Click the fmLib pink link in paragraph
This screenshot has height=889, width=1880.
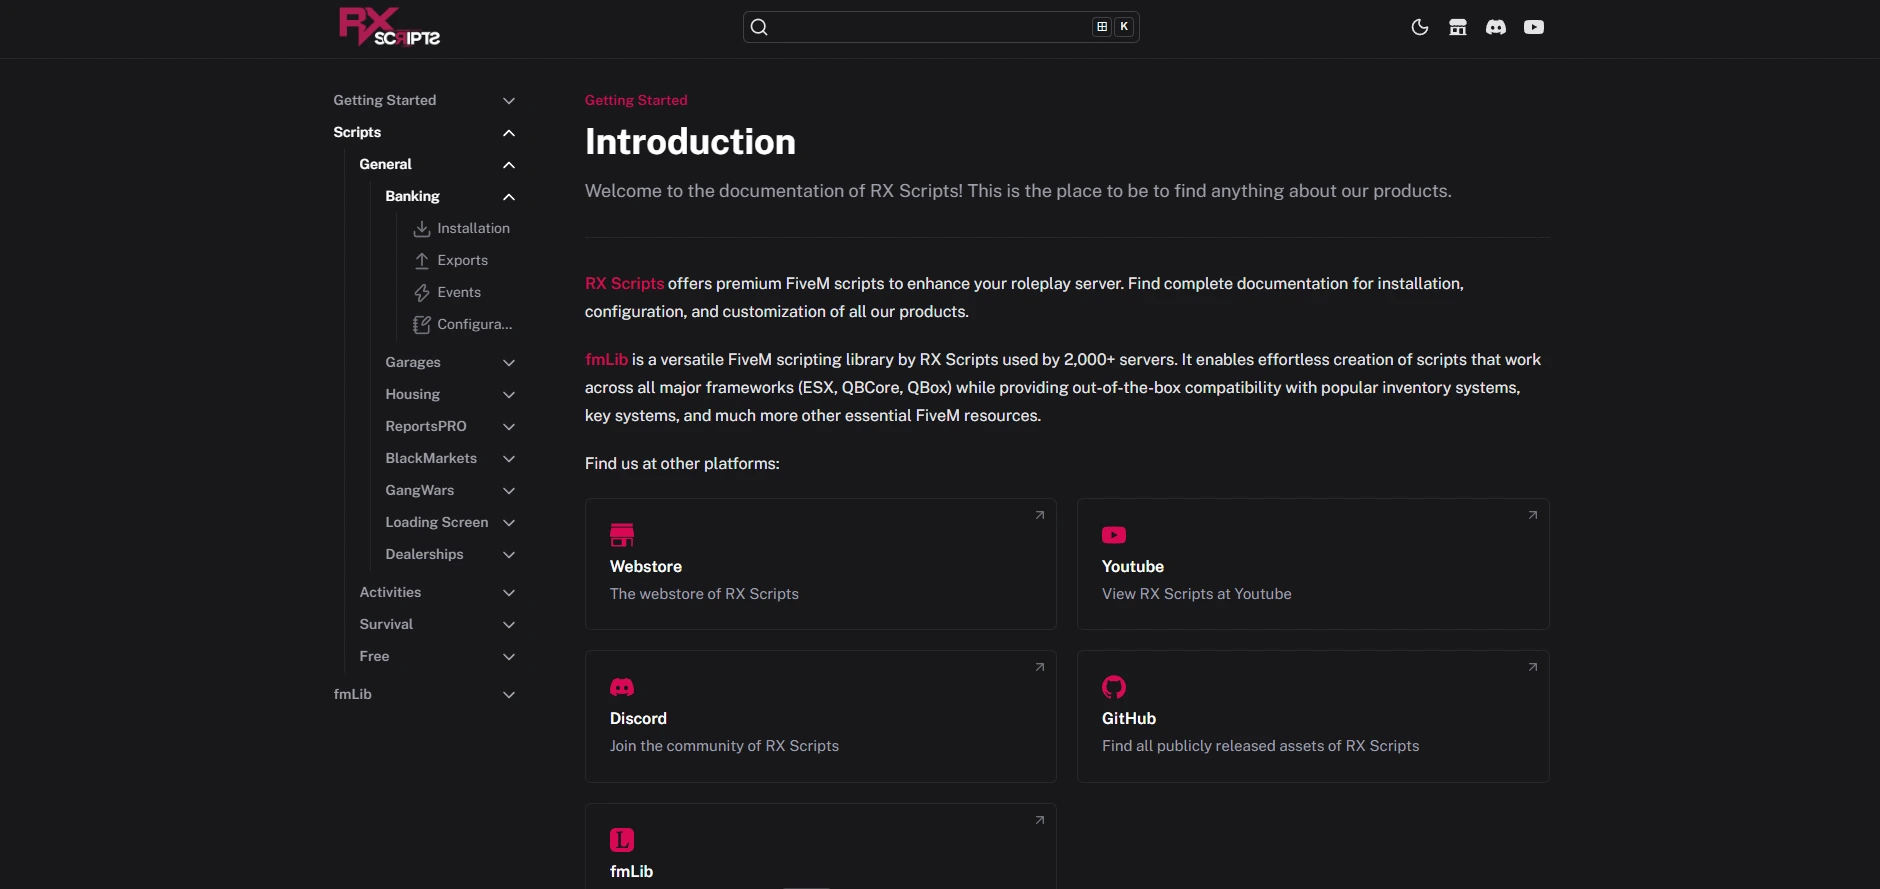606,360
